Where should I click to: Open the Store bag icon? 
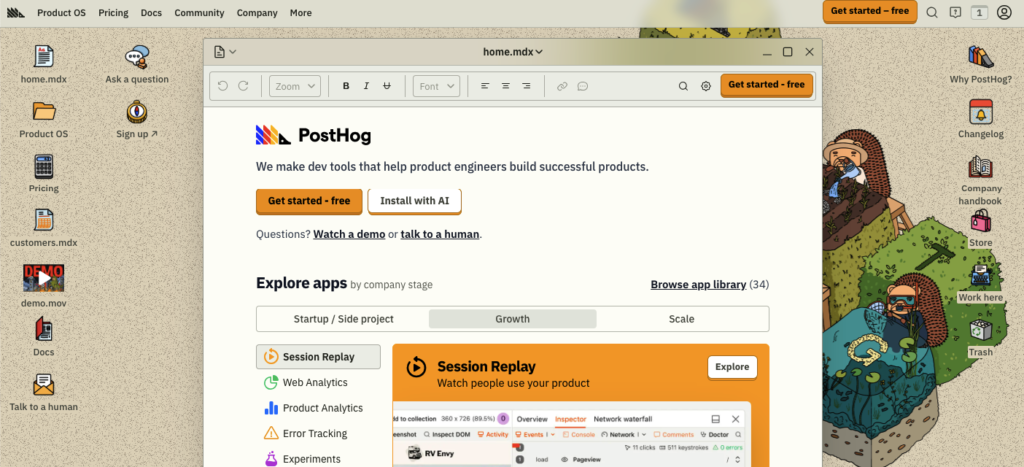[980, 221]
